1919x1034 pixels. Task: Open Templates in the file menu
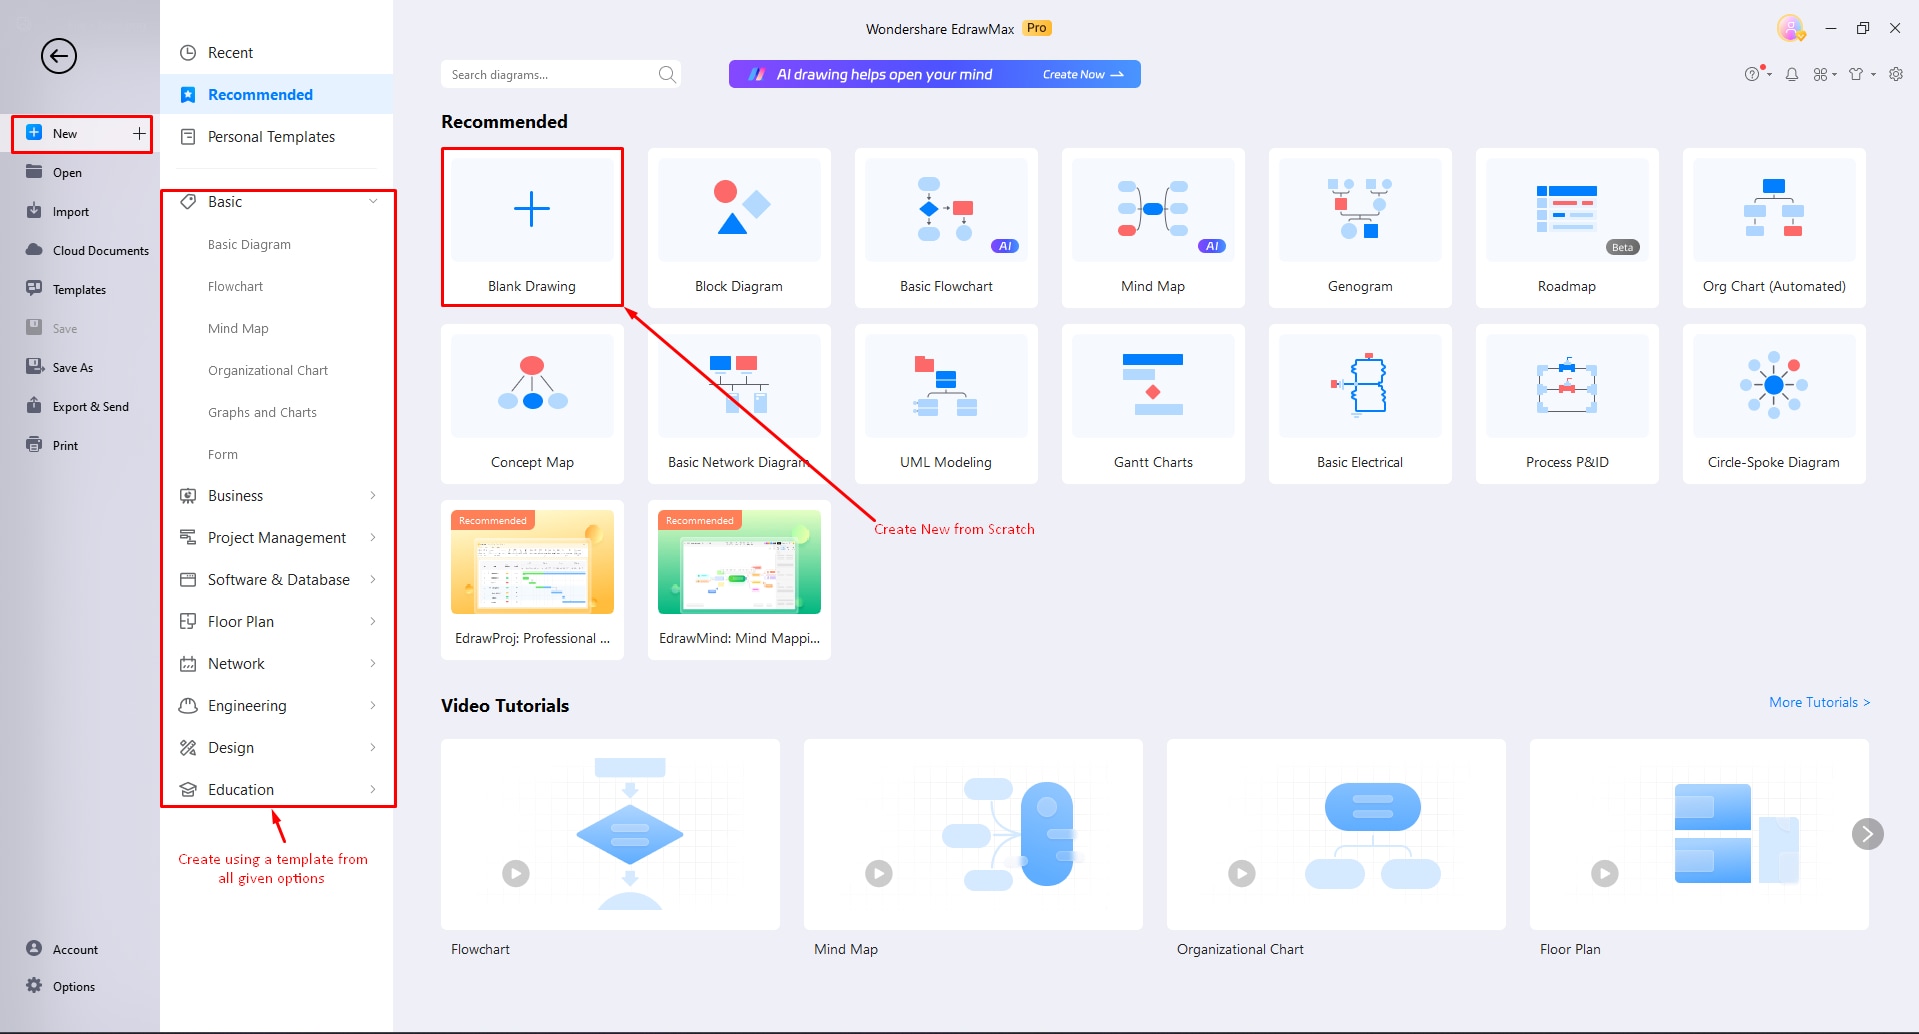(x=80, y=289)
